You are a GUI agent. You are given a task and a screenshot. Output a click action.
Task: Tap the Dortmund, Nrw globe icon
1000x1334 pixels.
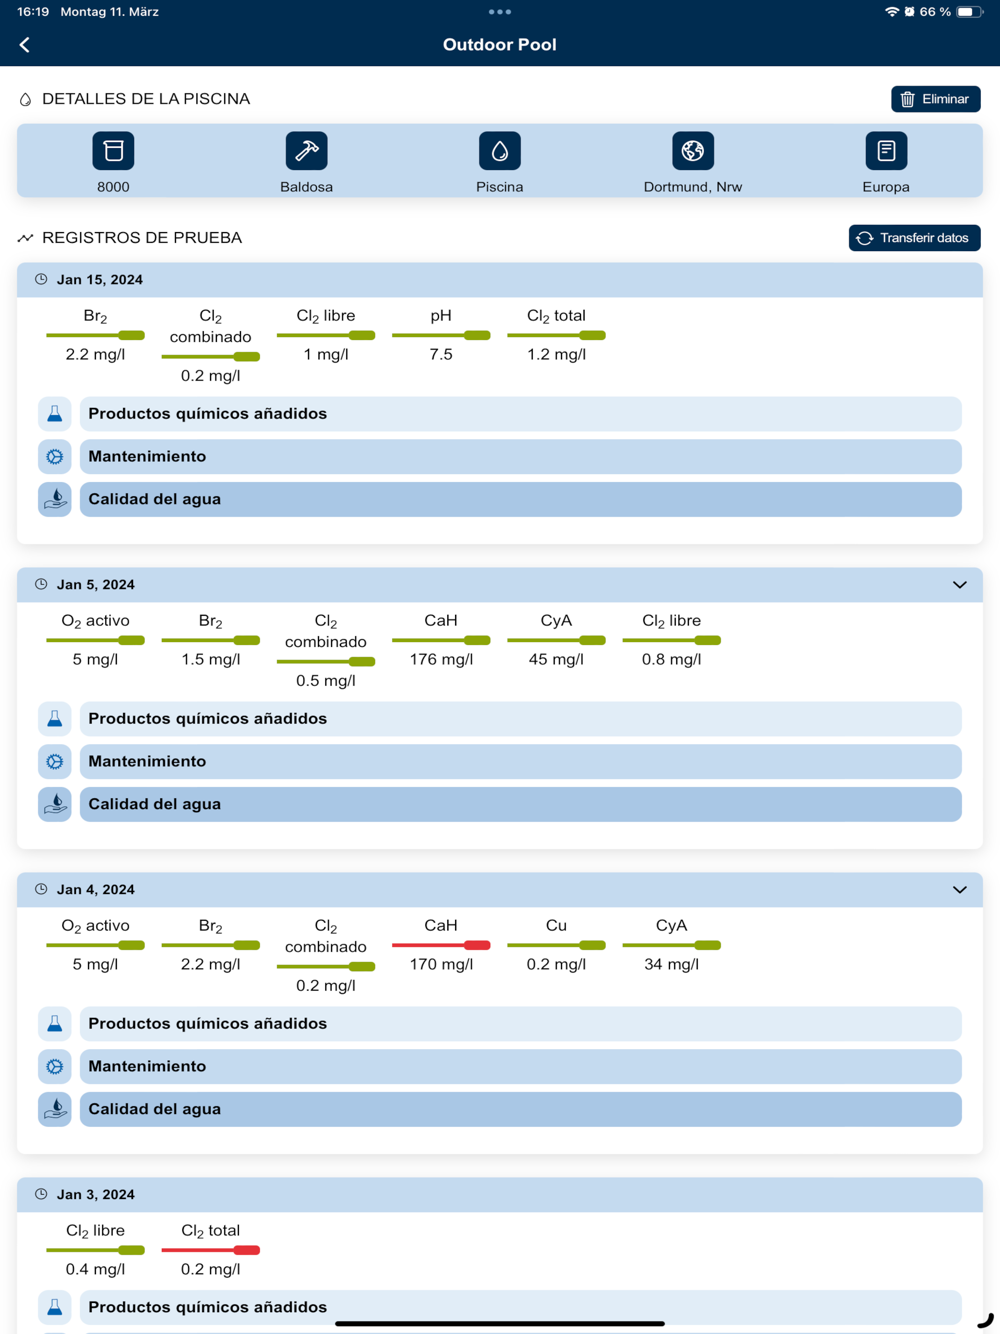point(692,151)
